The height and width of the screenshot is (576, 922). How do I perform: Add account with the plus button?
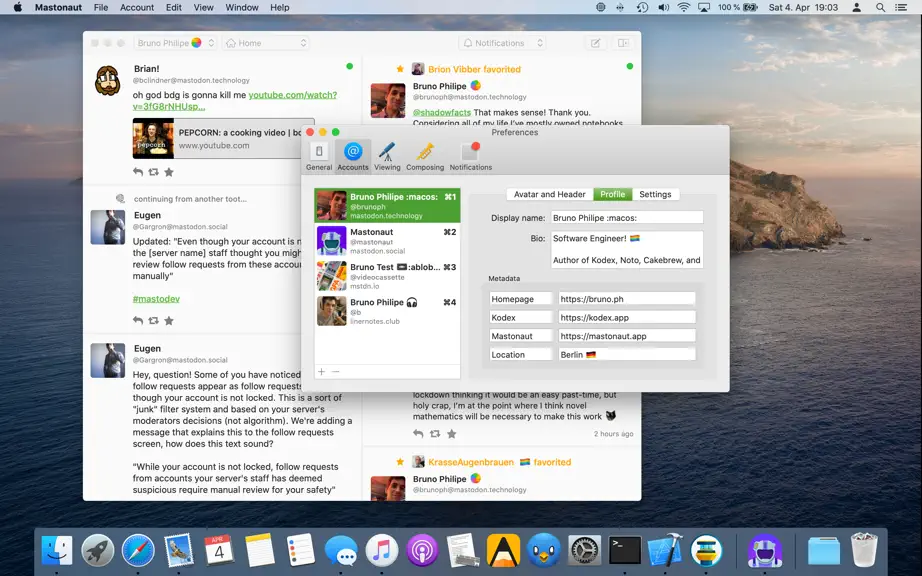[x=322, y=371]
